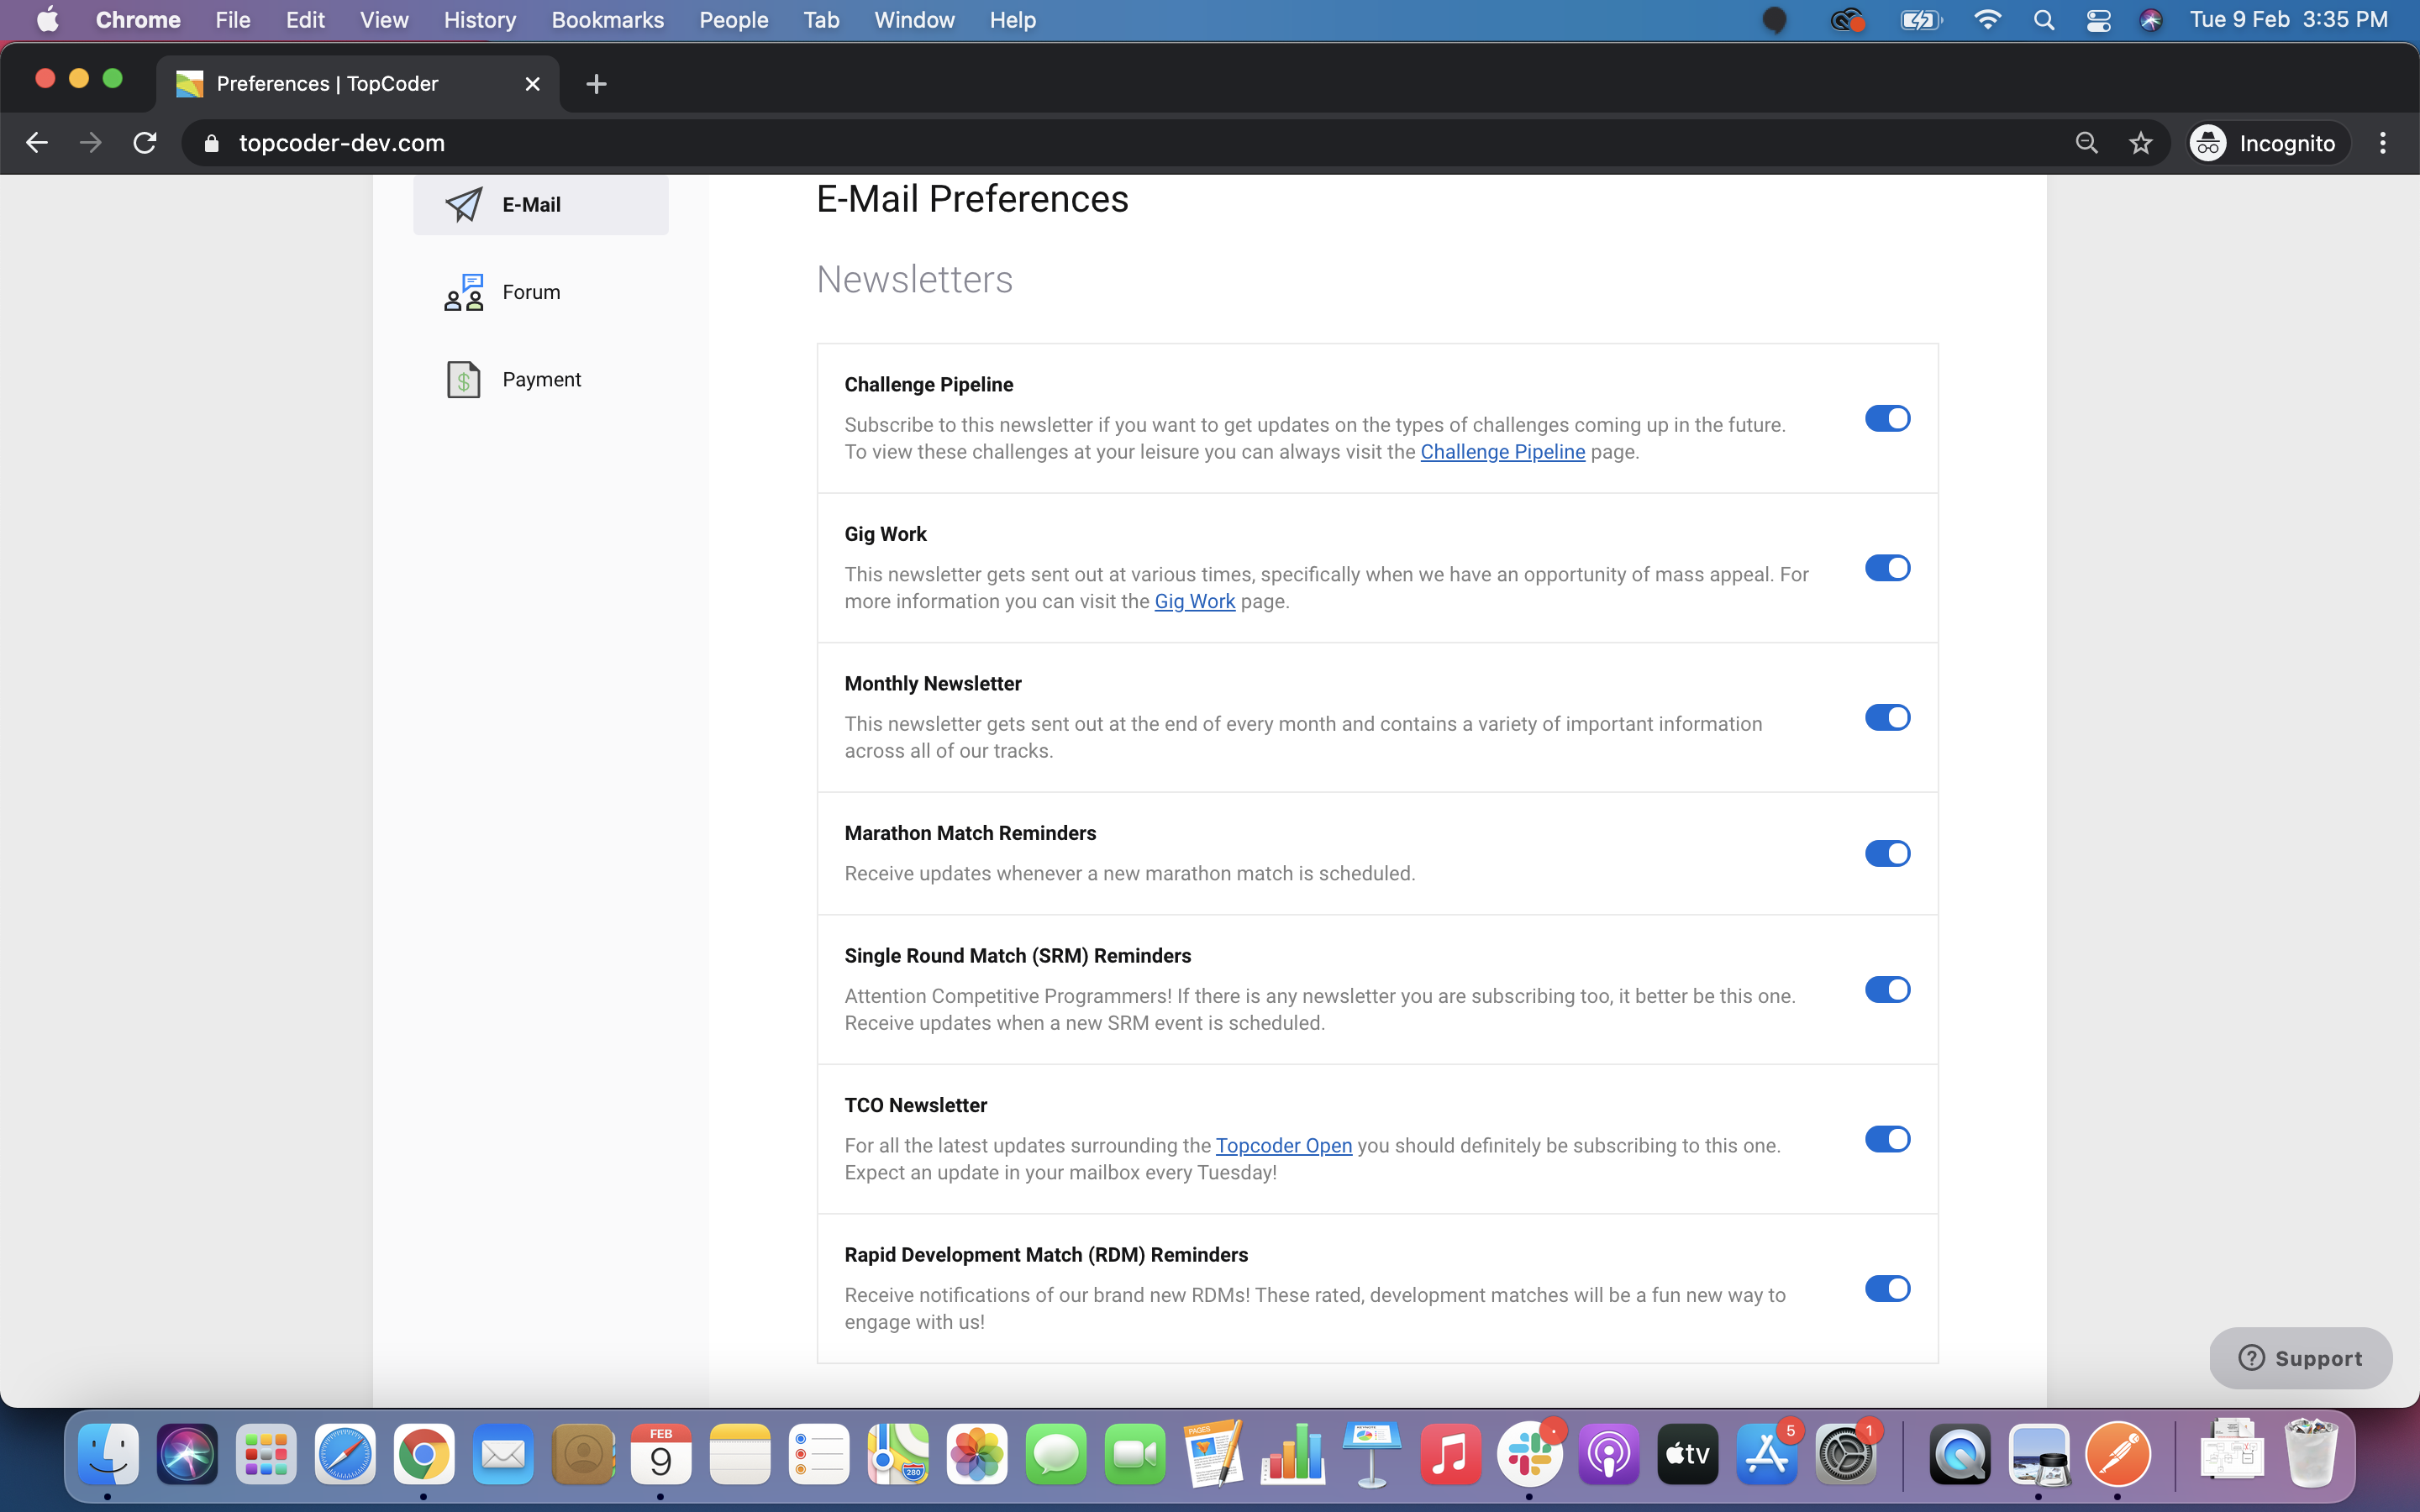2420x1512 pixels.
Task: Open Maps from the dock
Action: coord(898,1453)
